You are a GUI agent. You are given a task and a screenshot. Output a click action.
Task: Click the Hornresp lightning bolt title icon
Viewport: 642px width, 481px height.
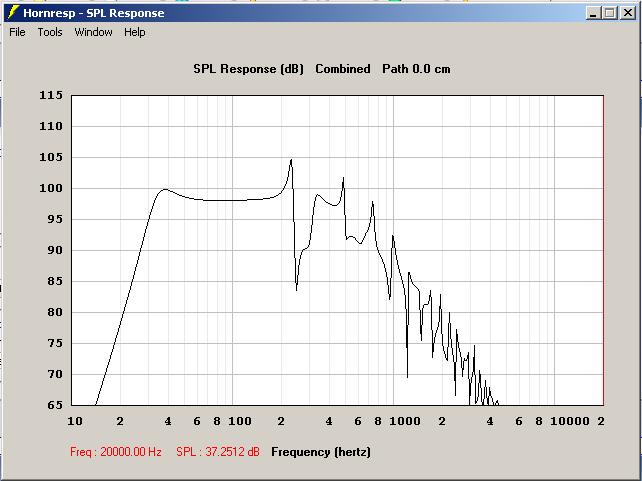[x=13, y=12]
